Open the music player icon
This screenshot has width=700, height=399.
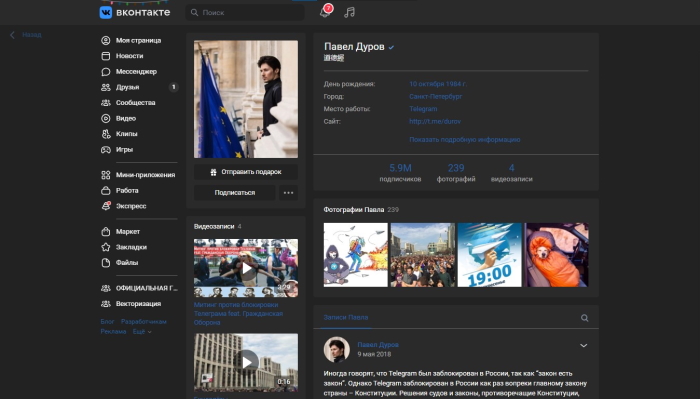349,12
